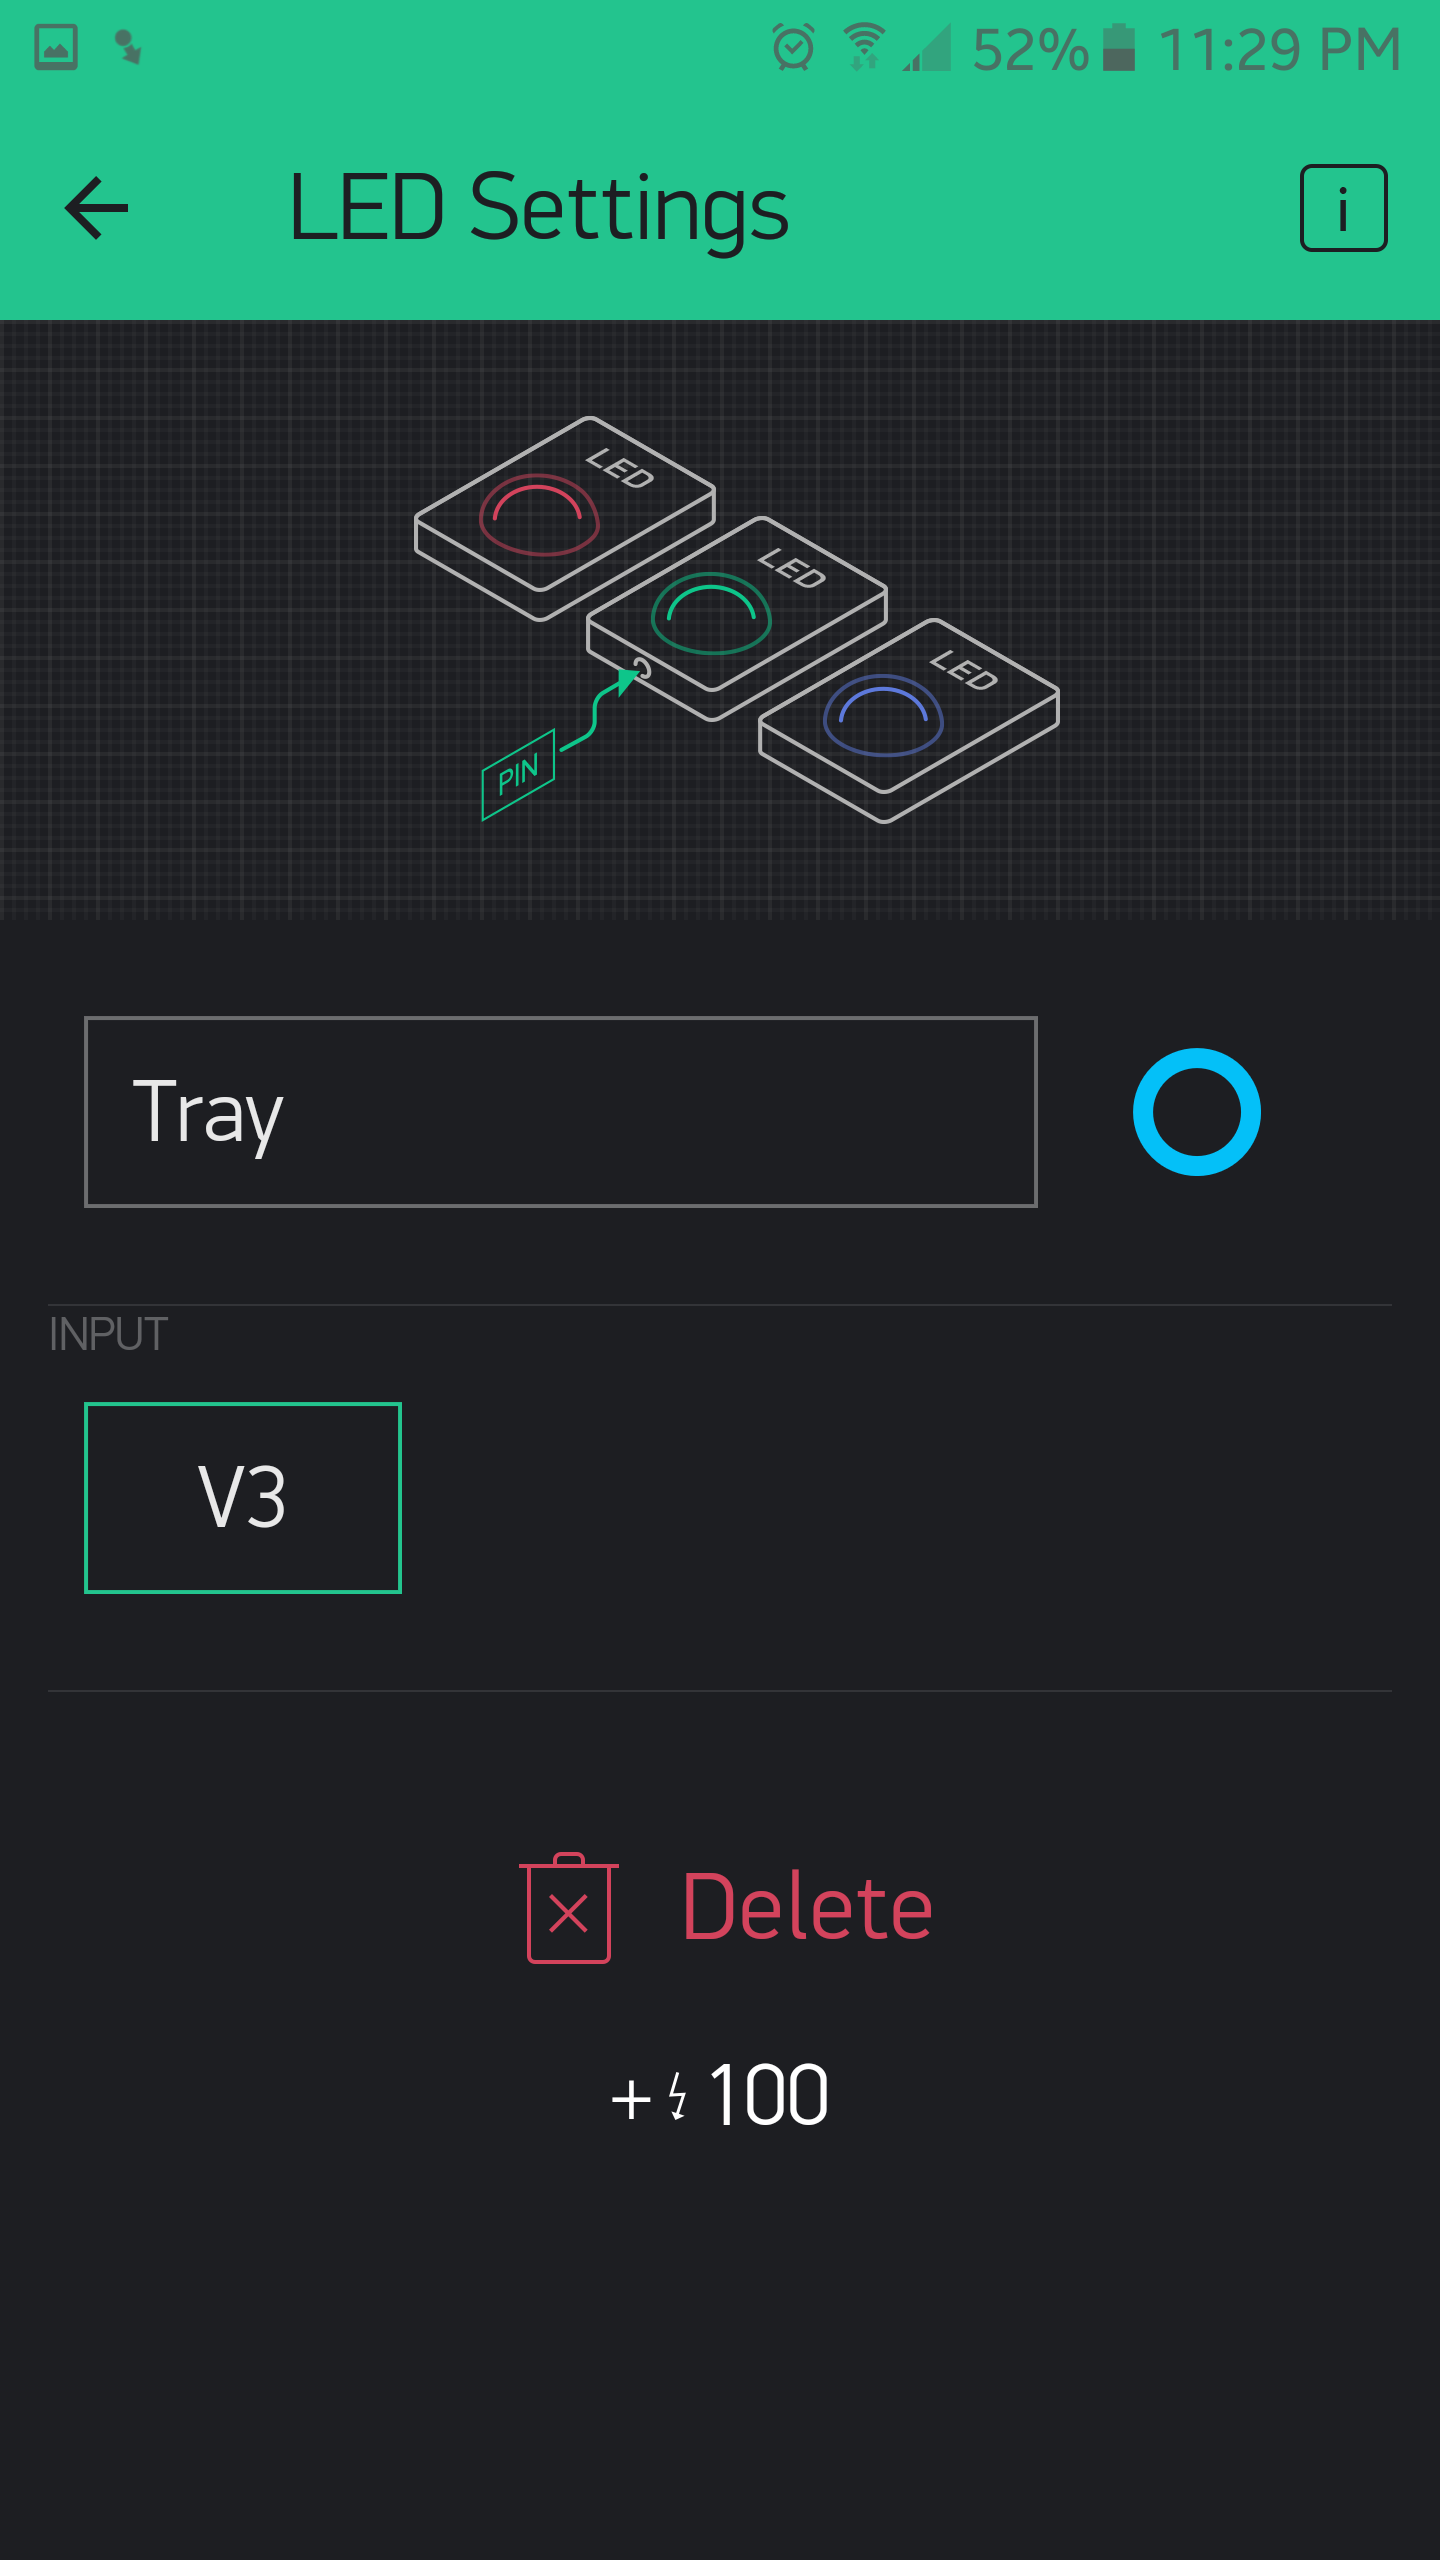This screenshot has height=2560, width=1440.
Task: Open the info icon for LED widget
Action: click(x=1342, y=208)
